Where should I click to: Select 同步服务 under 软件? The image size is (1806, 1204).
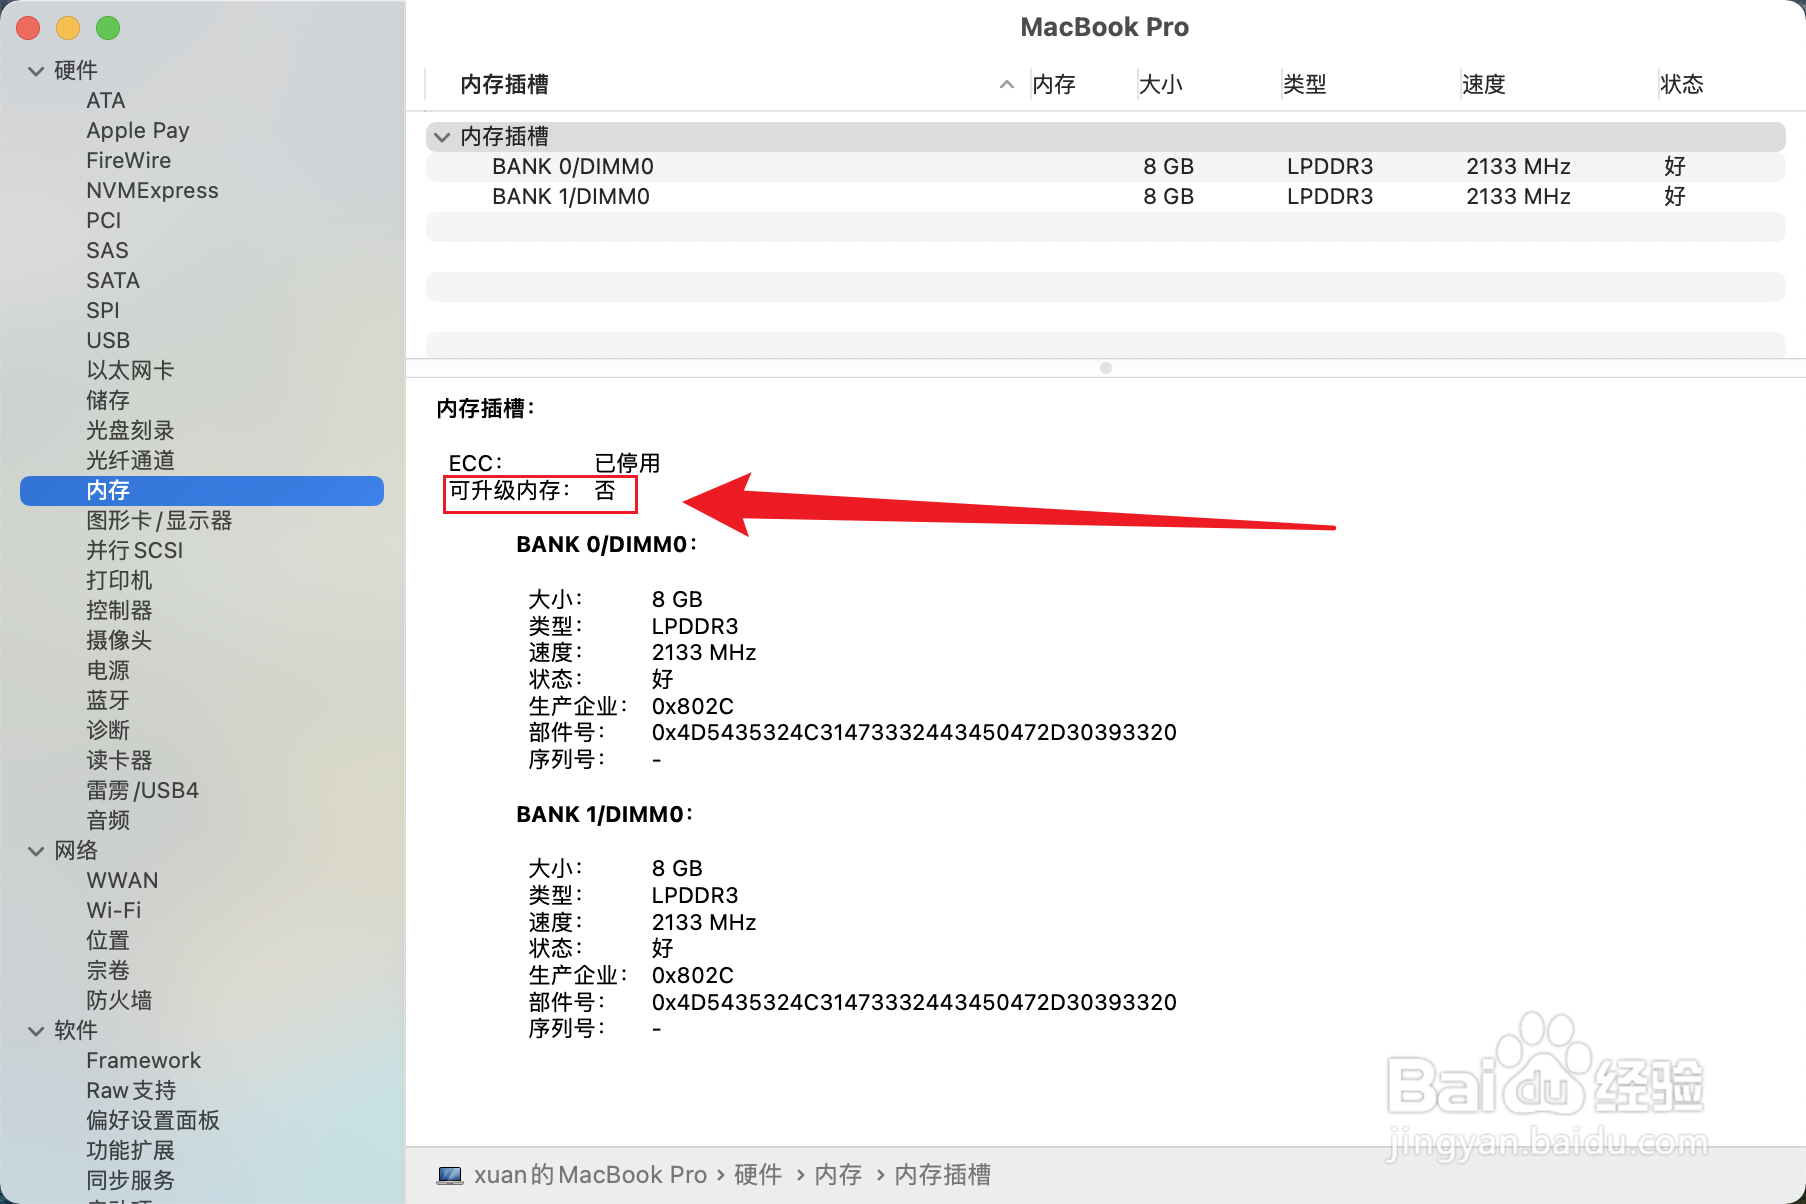tap(130, 1181)
